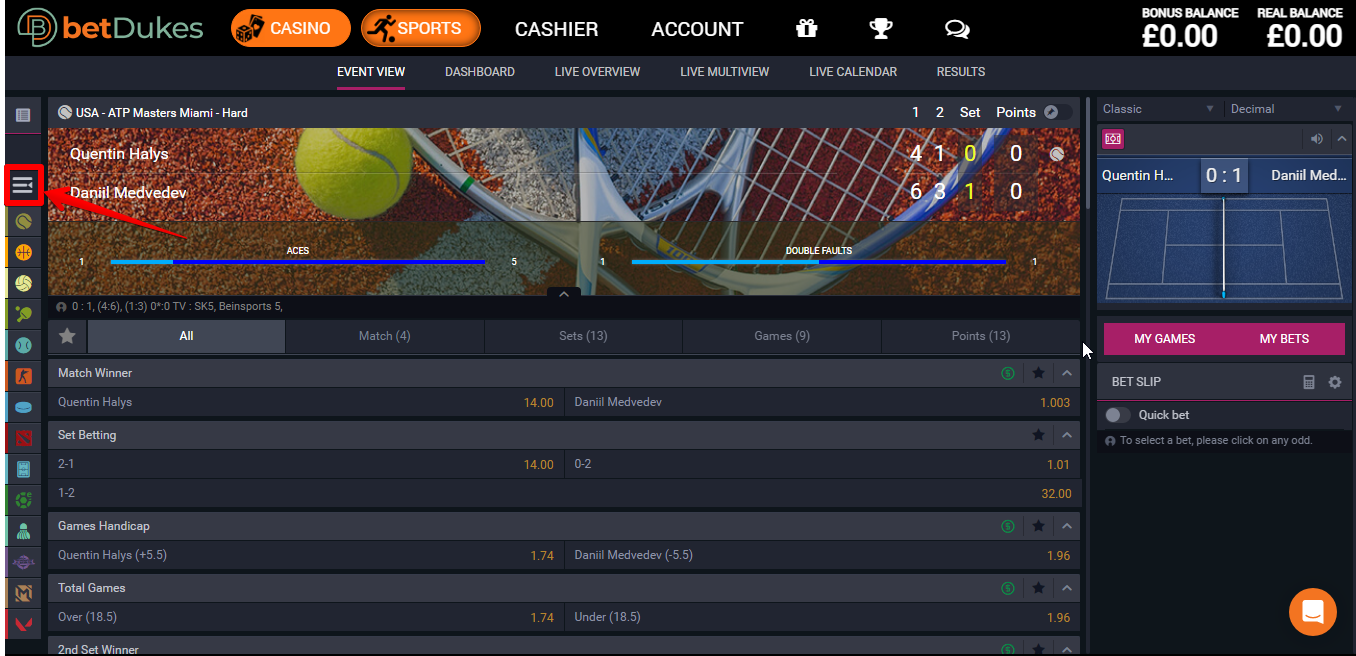Open the gift promotions icon
This screenshot has height=656, width=1356.
click(807, 29)
